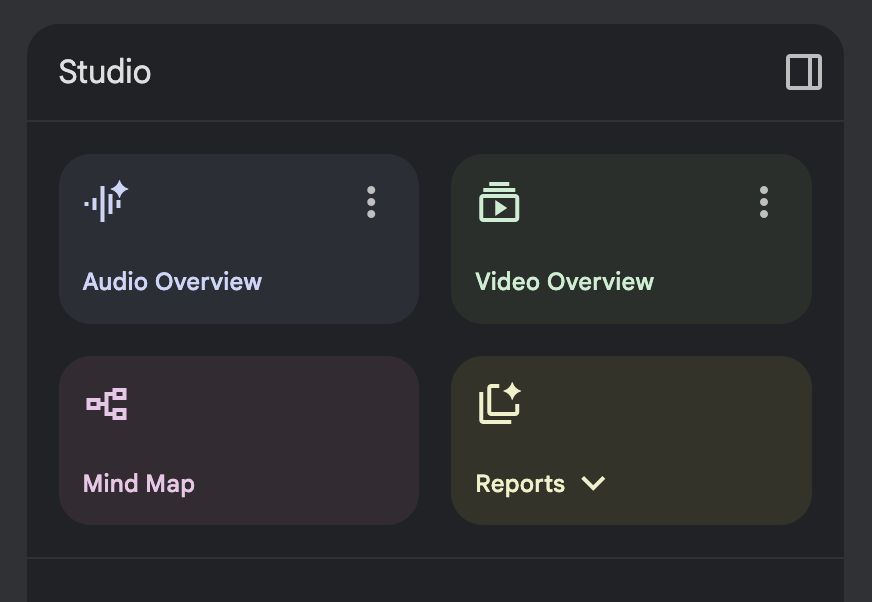Click the Audio Overview waveform sparkle icon
The image size is (872, 602).
pos(106,201)
